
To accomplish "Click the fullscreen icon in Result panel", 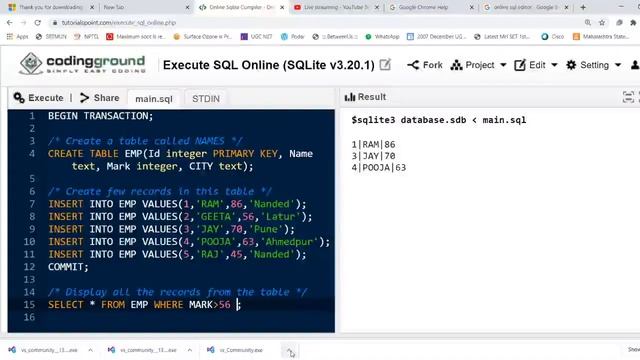I will click(628, 97).
